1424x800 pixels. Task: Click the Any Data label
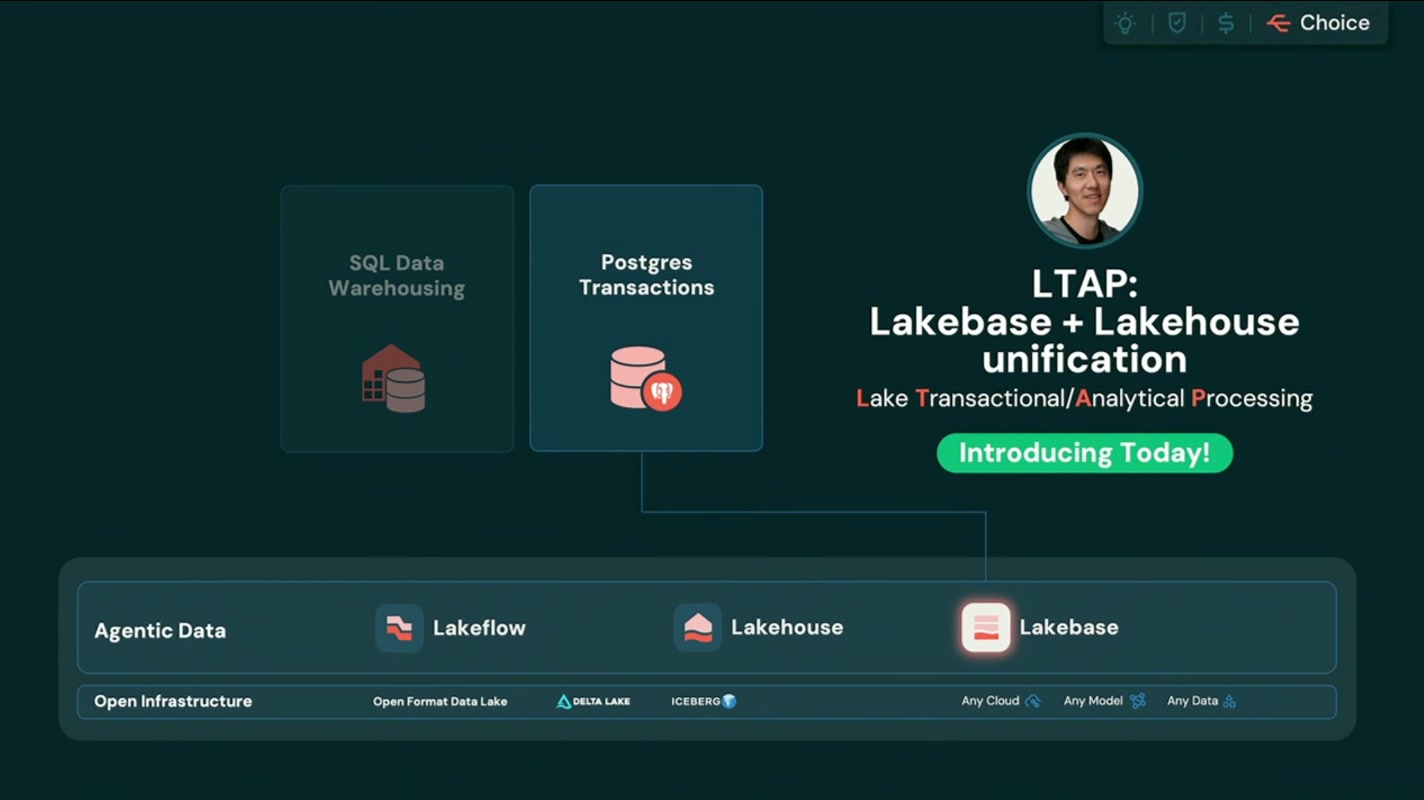(1192, 701)
